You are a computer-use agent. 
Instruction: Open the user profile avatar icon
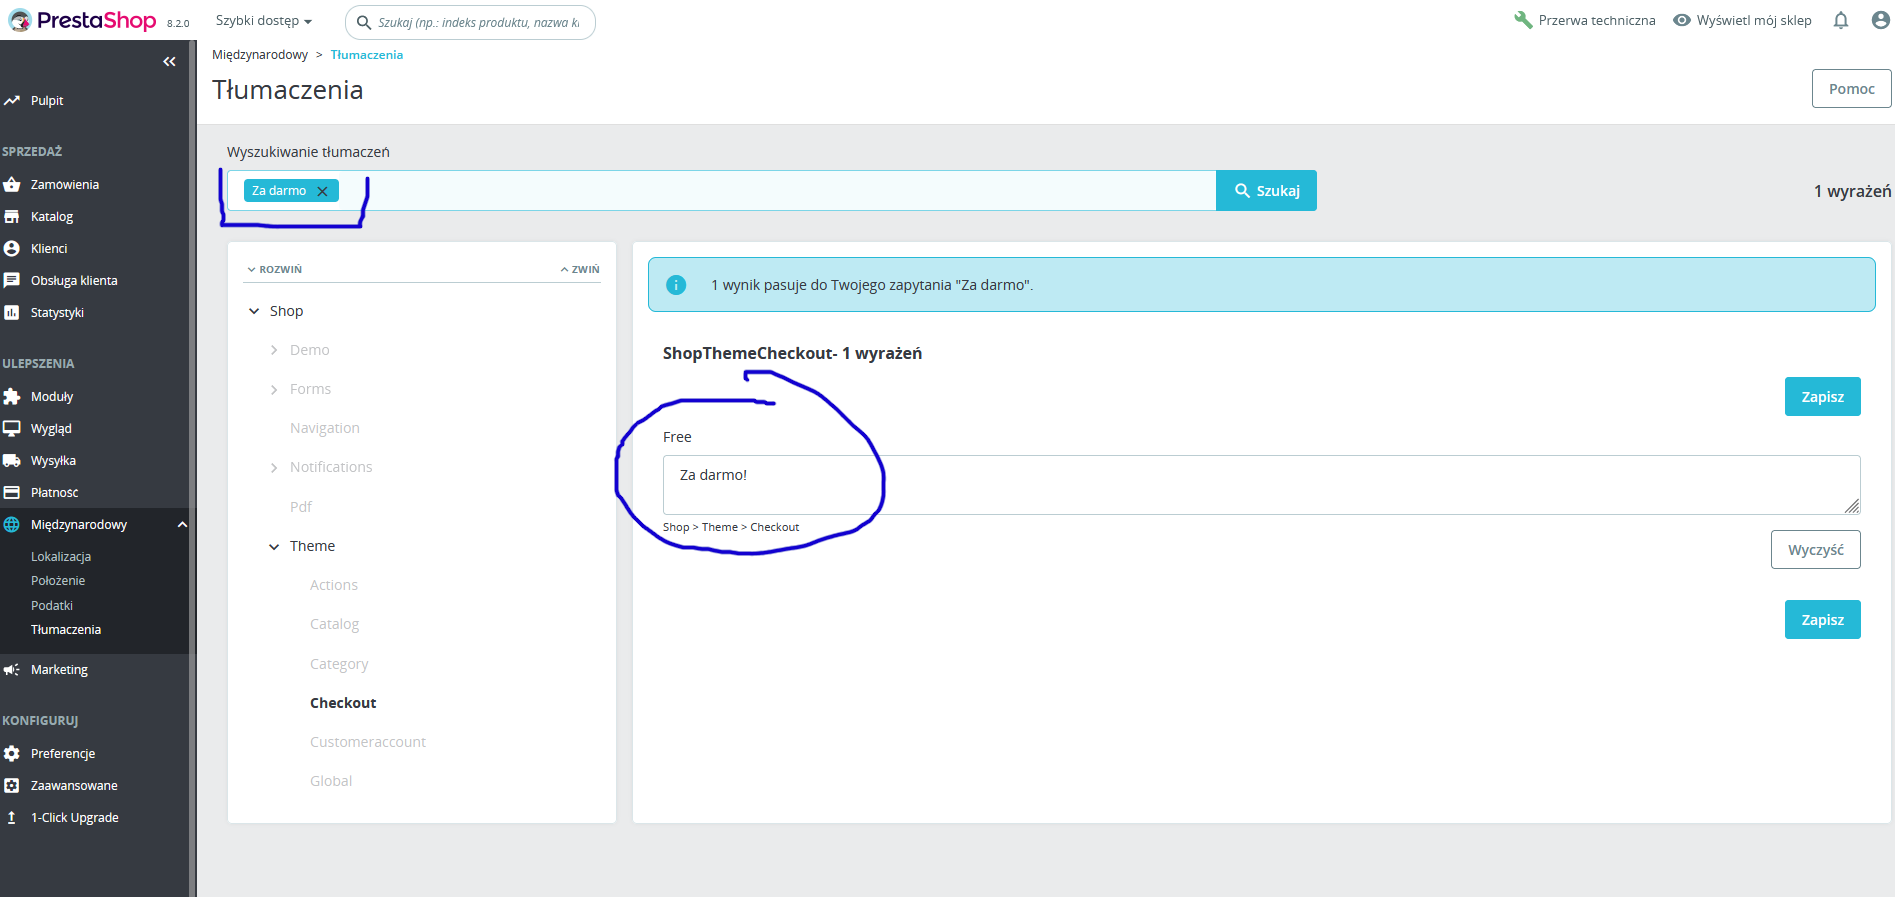tap(1881, 20)
